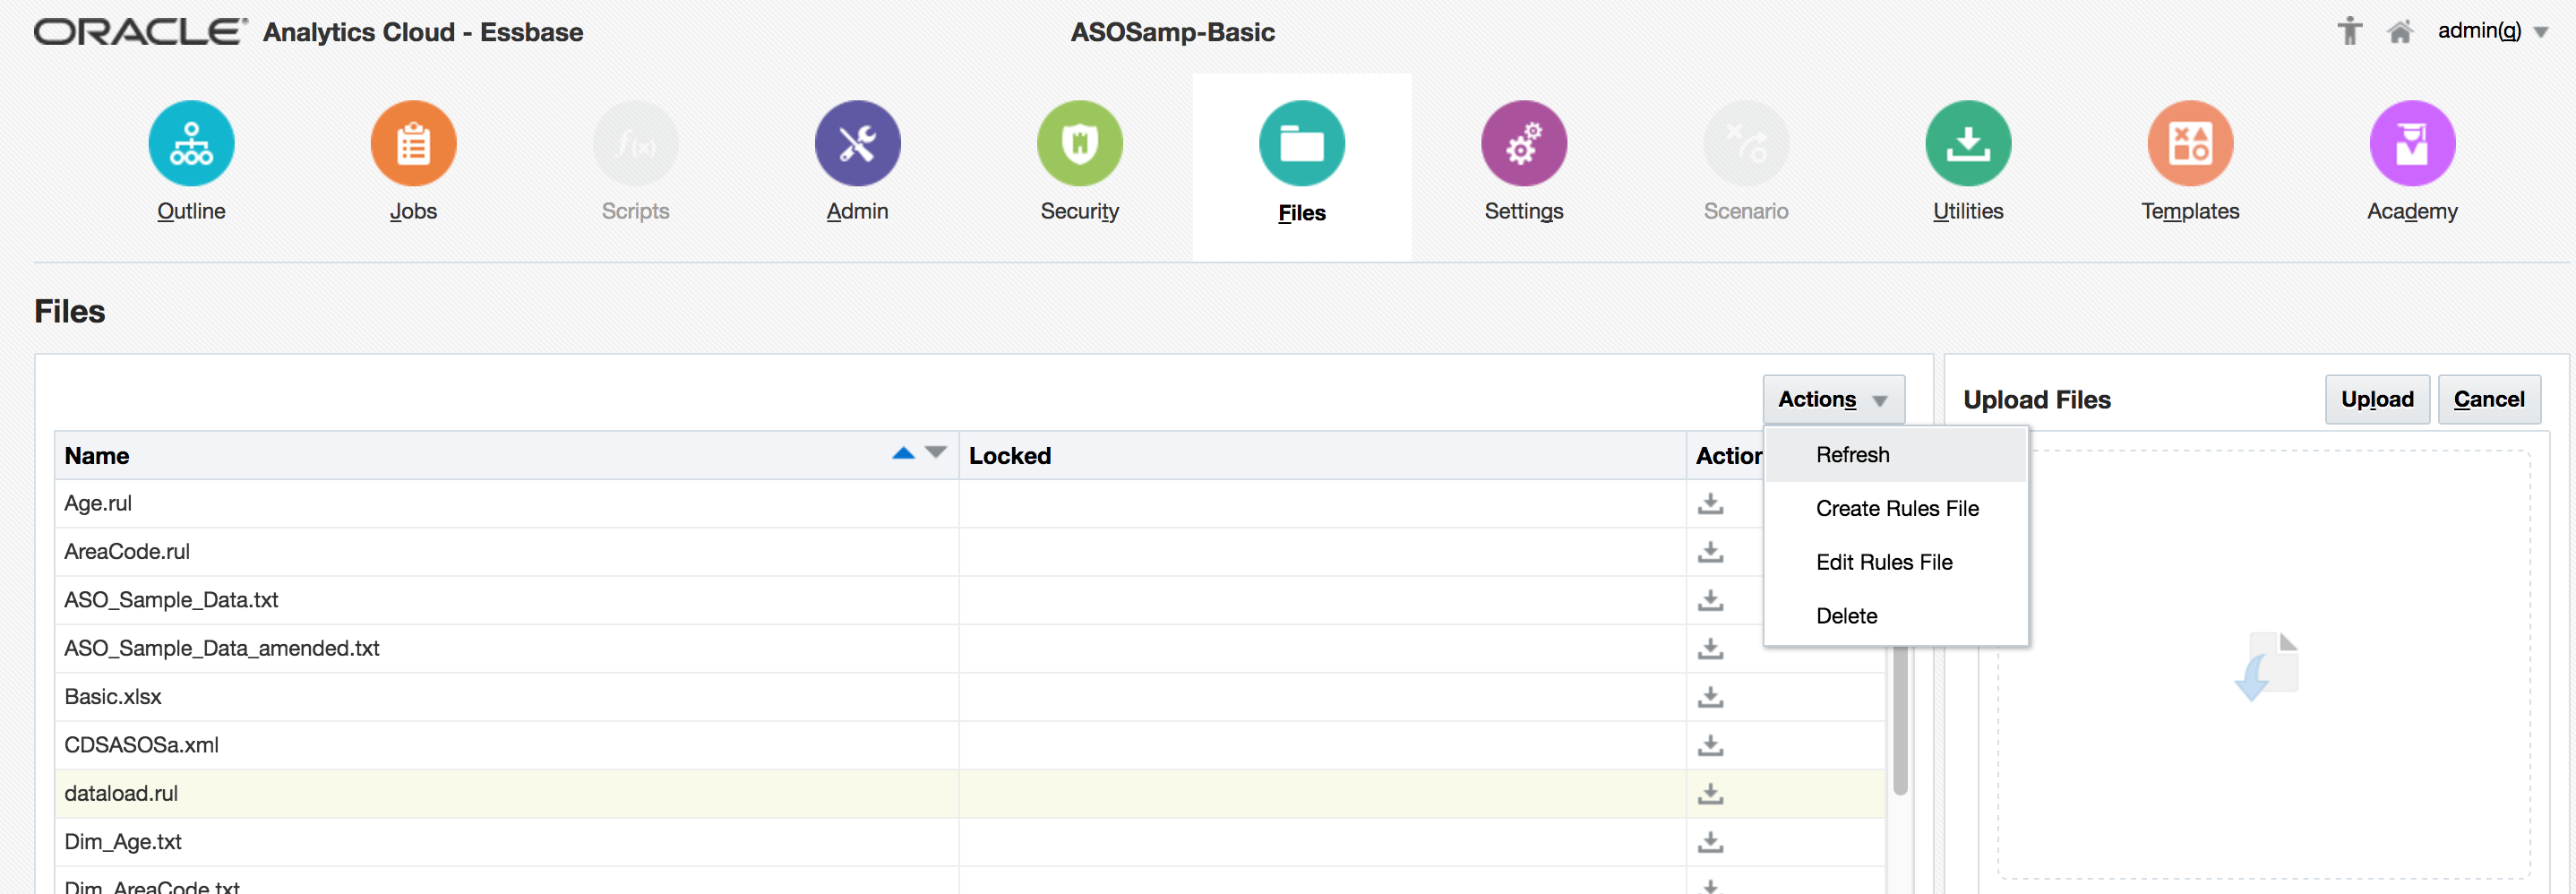Open the Oracle logo link
Viewport: 2576px width, 894px height.
click(141, 32)
